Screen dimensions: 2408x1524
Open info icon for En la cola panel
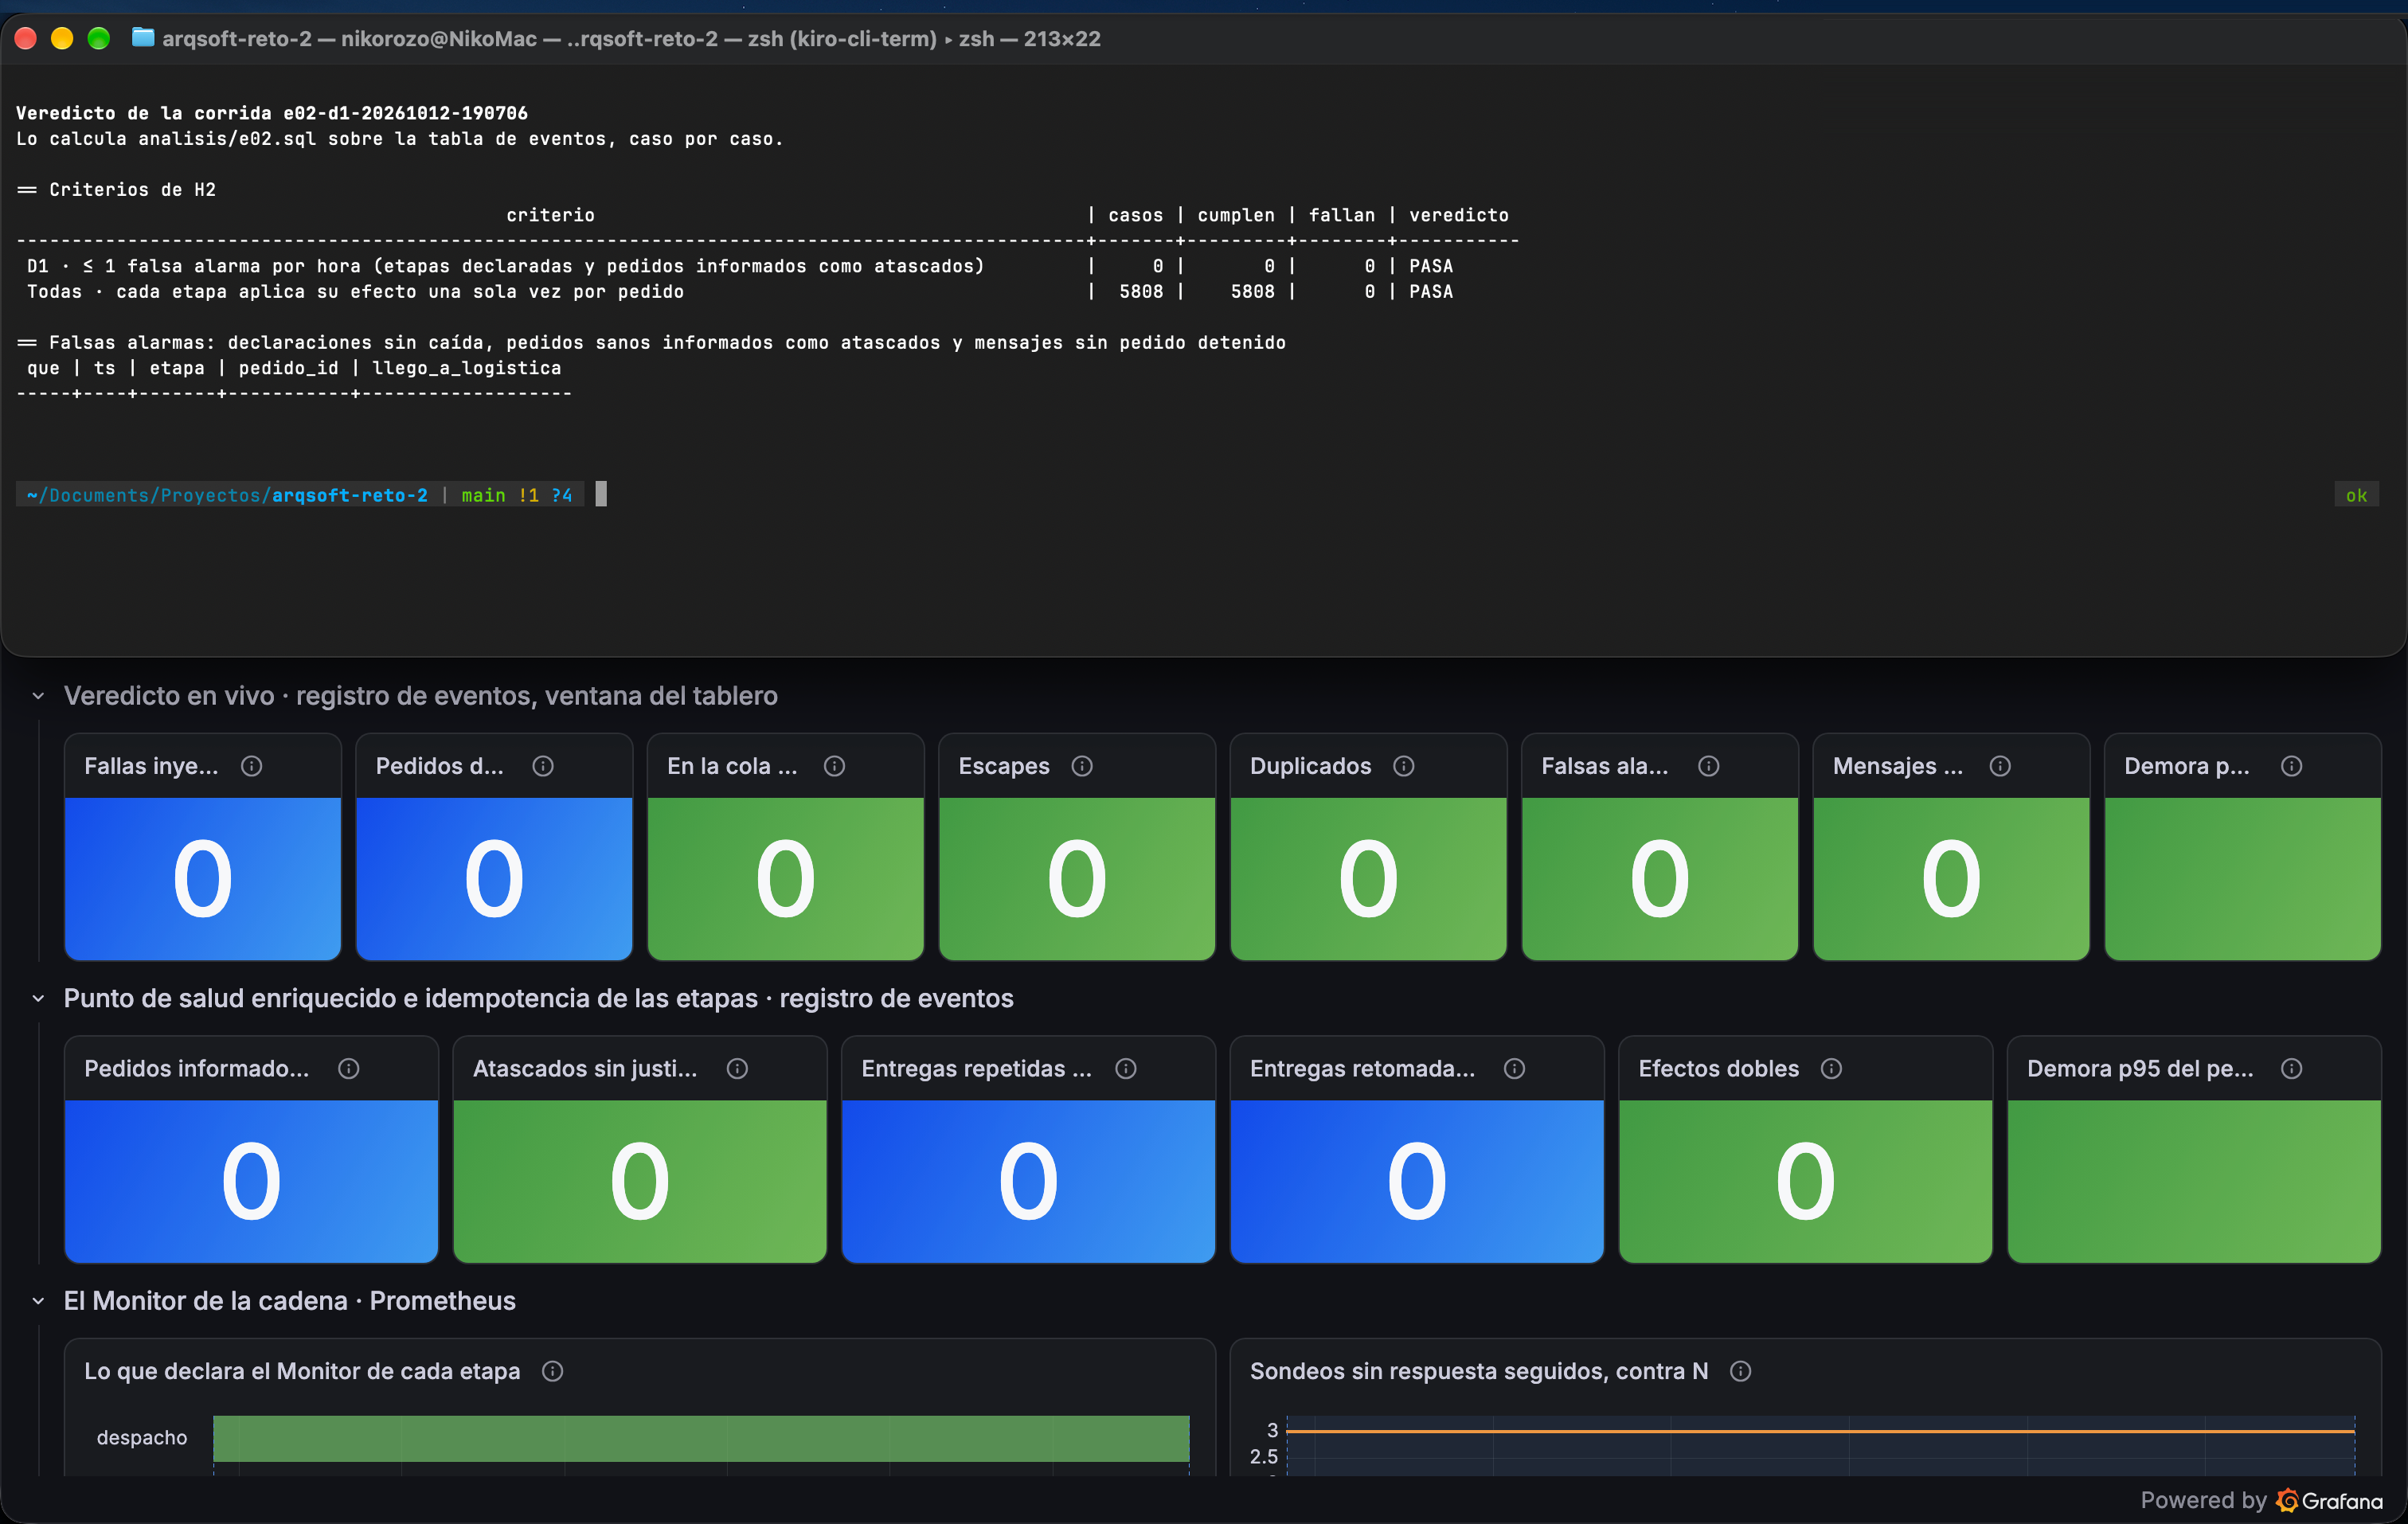click(835, 766)
